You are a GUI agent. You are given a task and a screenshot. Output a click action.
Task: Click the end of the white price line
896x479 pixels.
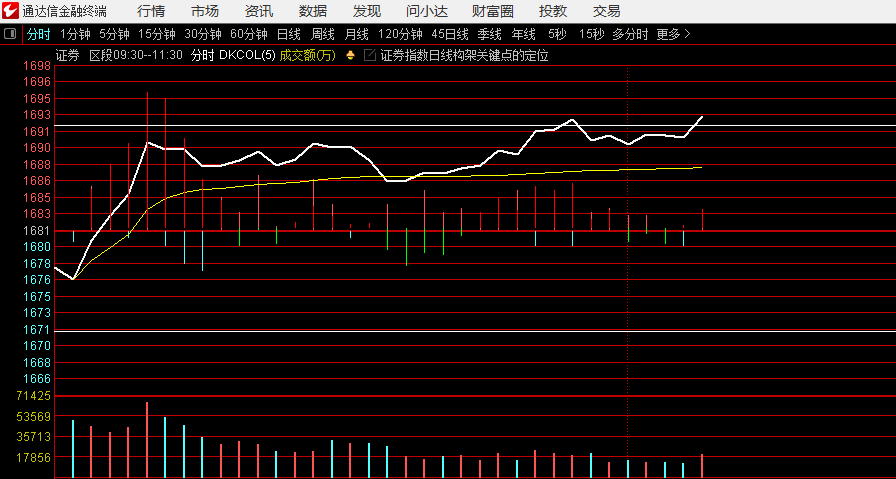click(702, 117)
